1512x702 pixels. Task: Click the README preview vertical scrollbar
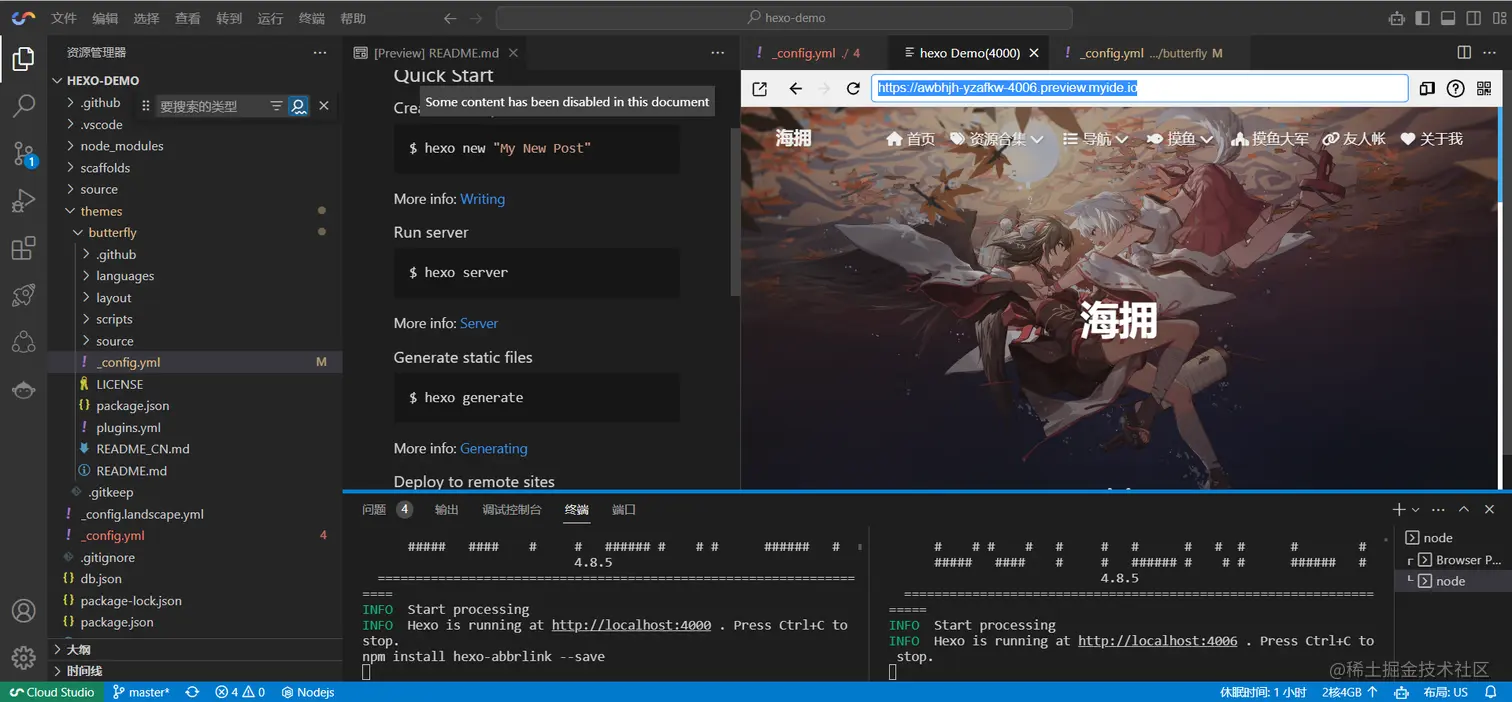(x=736, y=213)
